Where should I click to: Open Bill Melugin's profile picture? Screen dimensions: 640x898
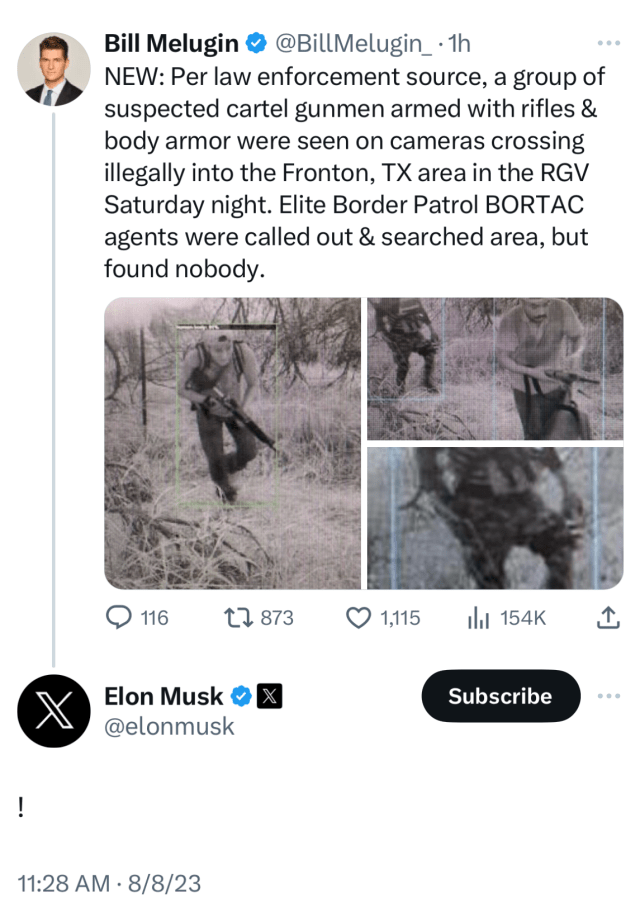(54, 69)
